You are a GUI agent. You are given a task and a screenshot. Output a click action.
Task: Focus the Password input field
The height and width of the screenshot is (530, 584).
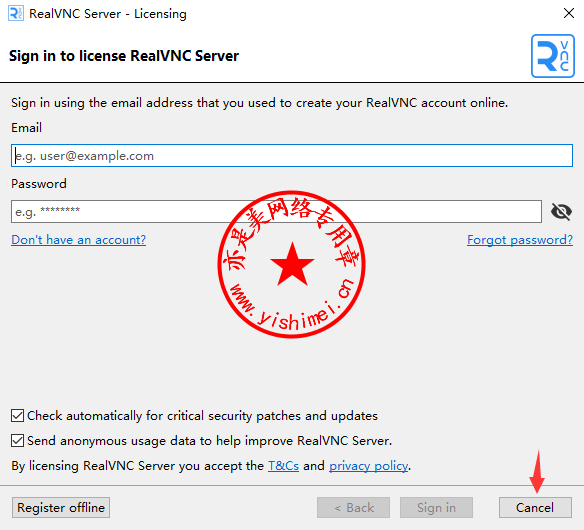tap(276, 212)
